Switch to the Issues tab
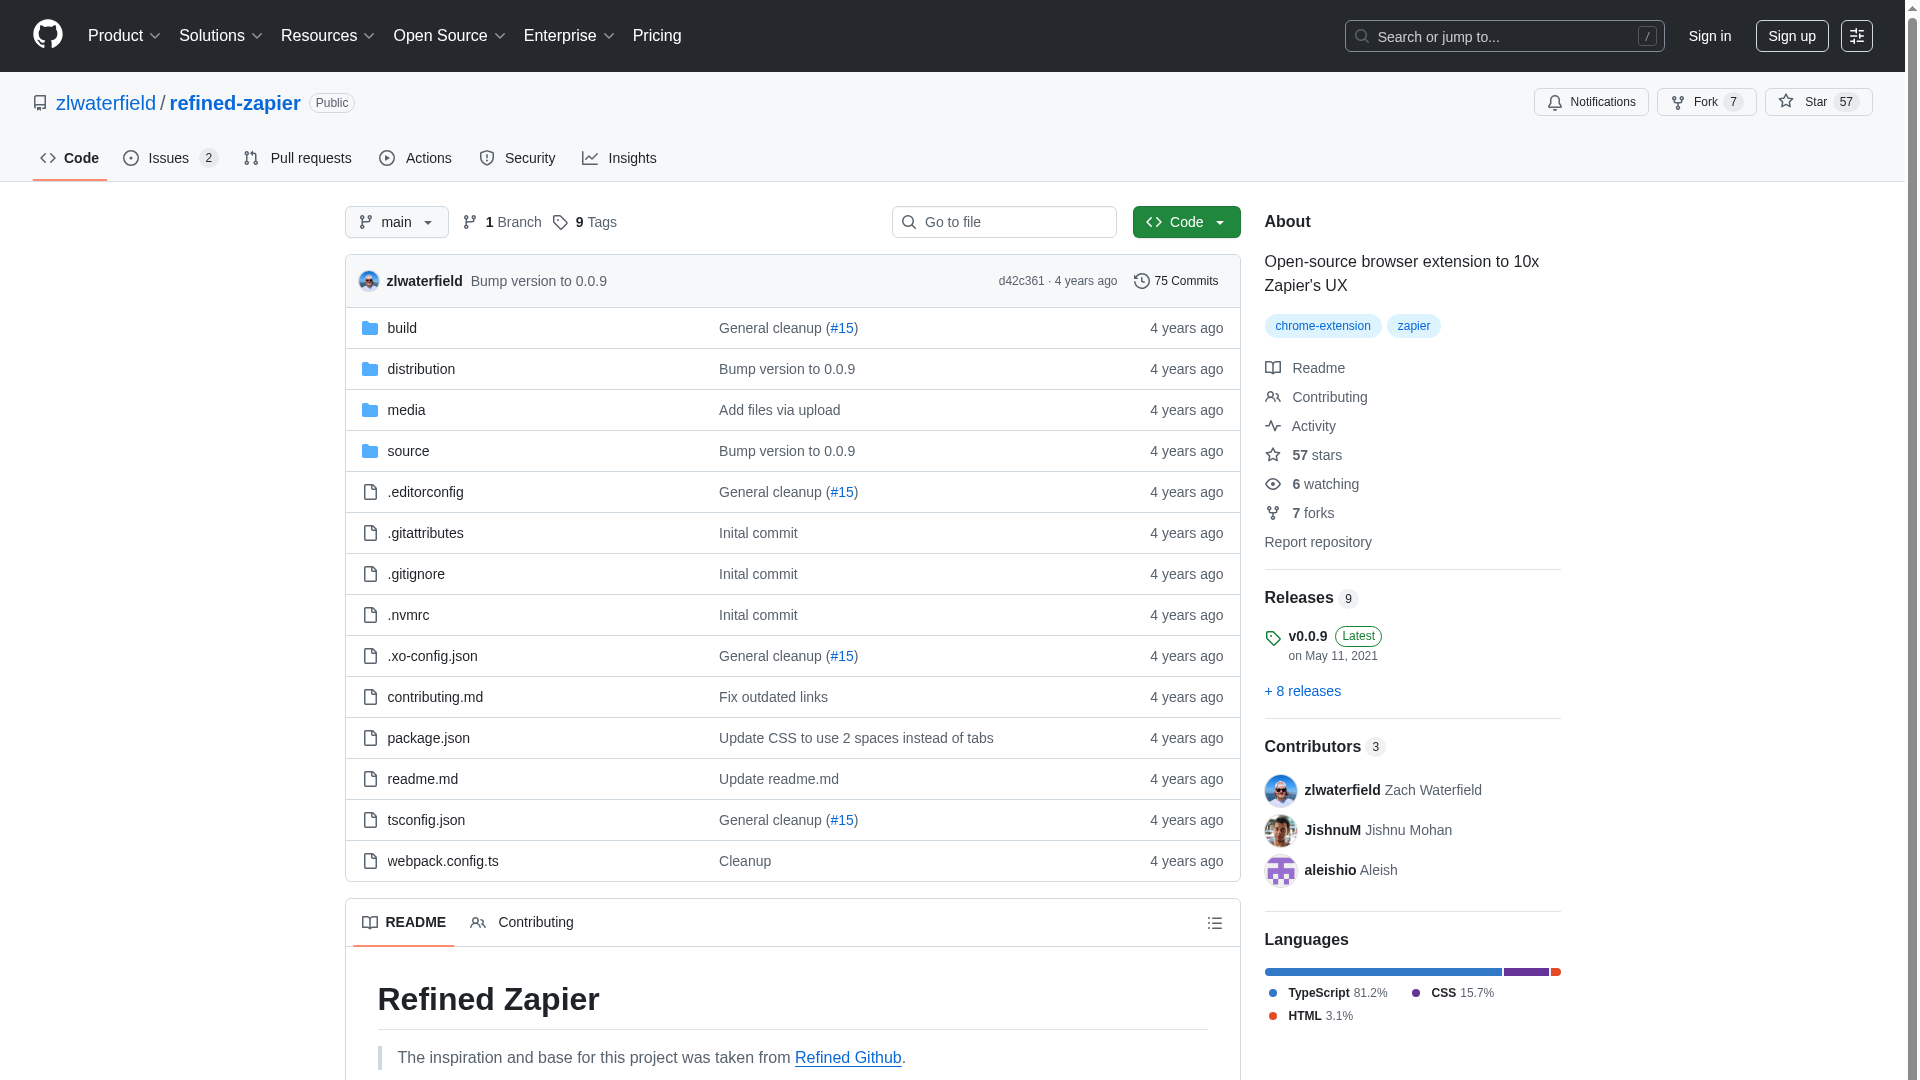The image size is (1920, 1080). point(171,158)
